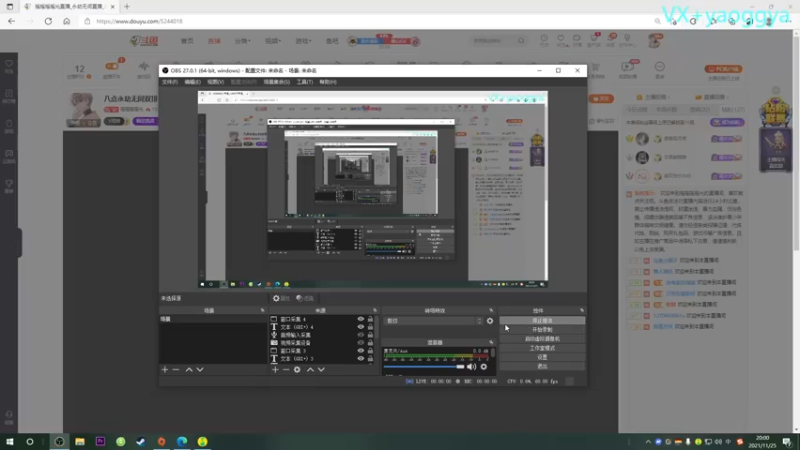This screenshot has width=800, height=450.
Task: Click the 停止推流 button
Action: click(x=542, y=320)
